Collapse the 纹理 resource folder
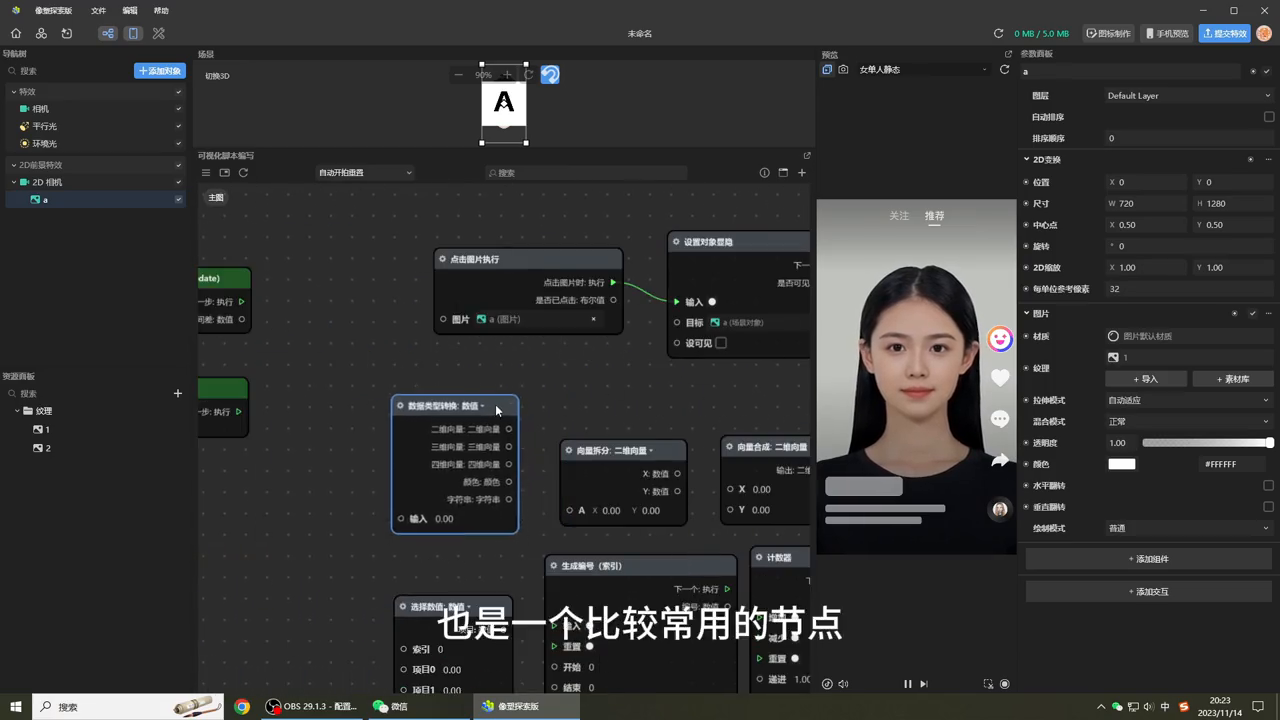The image size is (1280, 720). 17,411
